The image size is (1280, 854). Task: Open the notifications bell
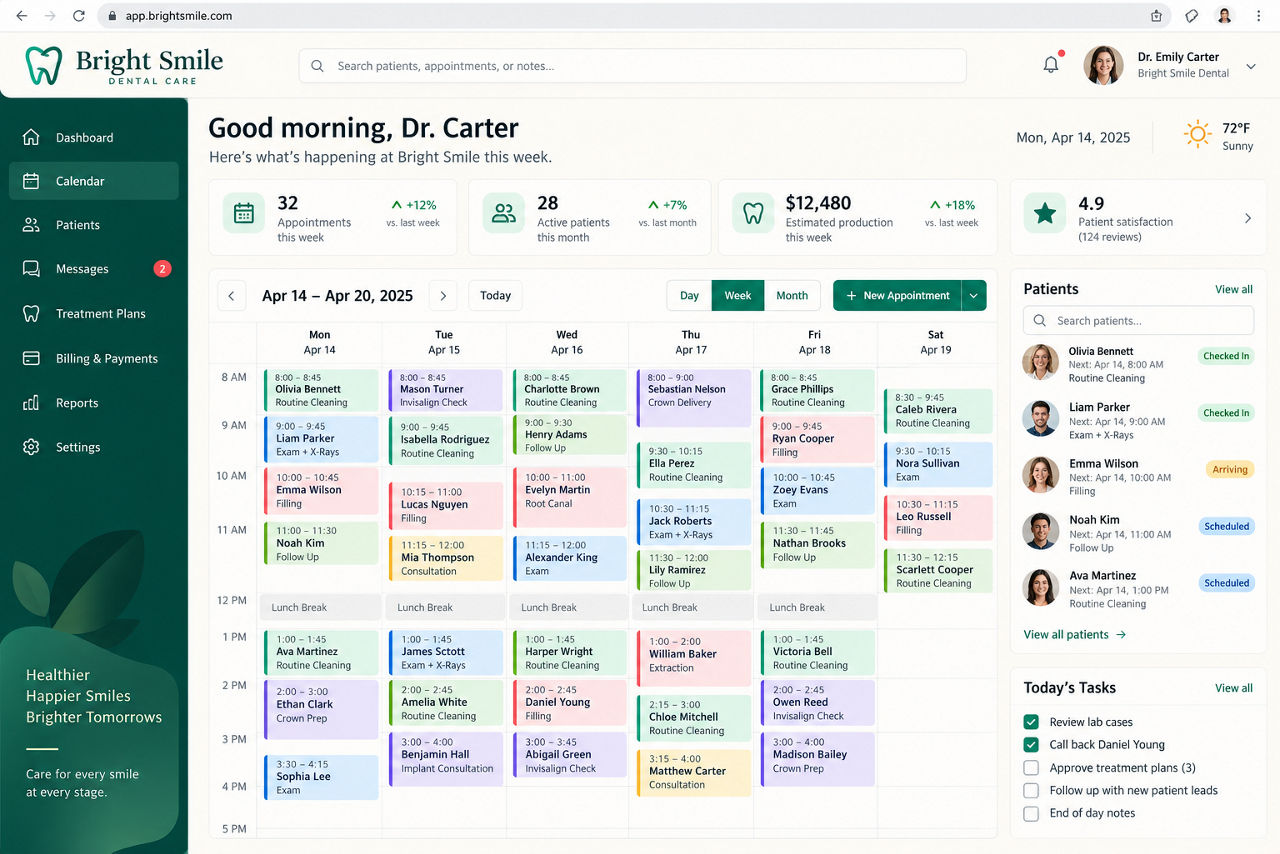tap(1051, 65)
